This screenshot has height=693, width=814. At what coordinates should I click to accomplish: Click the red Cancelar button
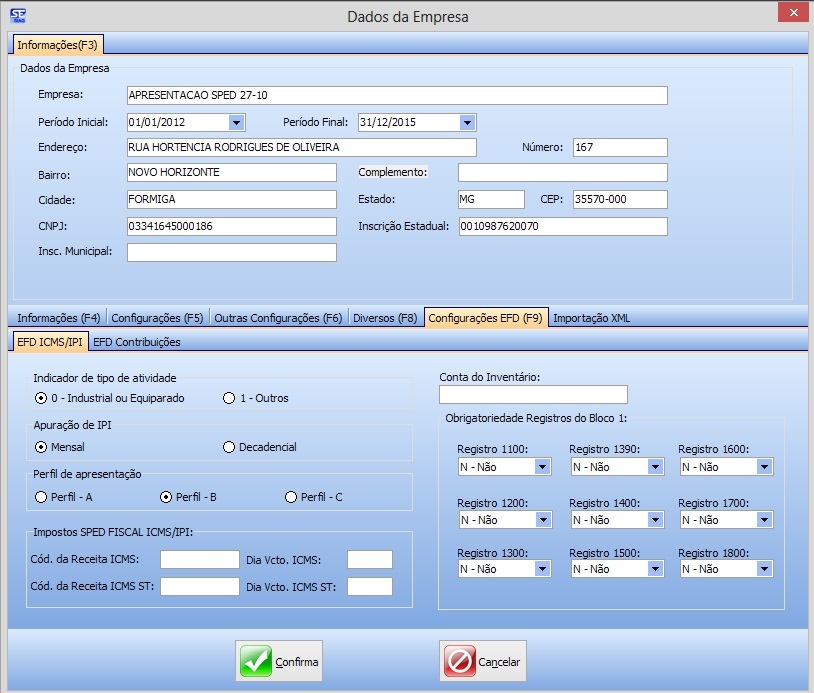483,661
